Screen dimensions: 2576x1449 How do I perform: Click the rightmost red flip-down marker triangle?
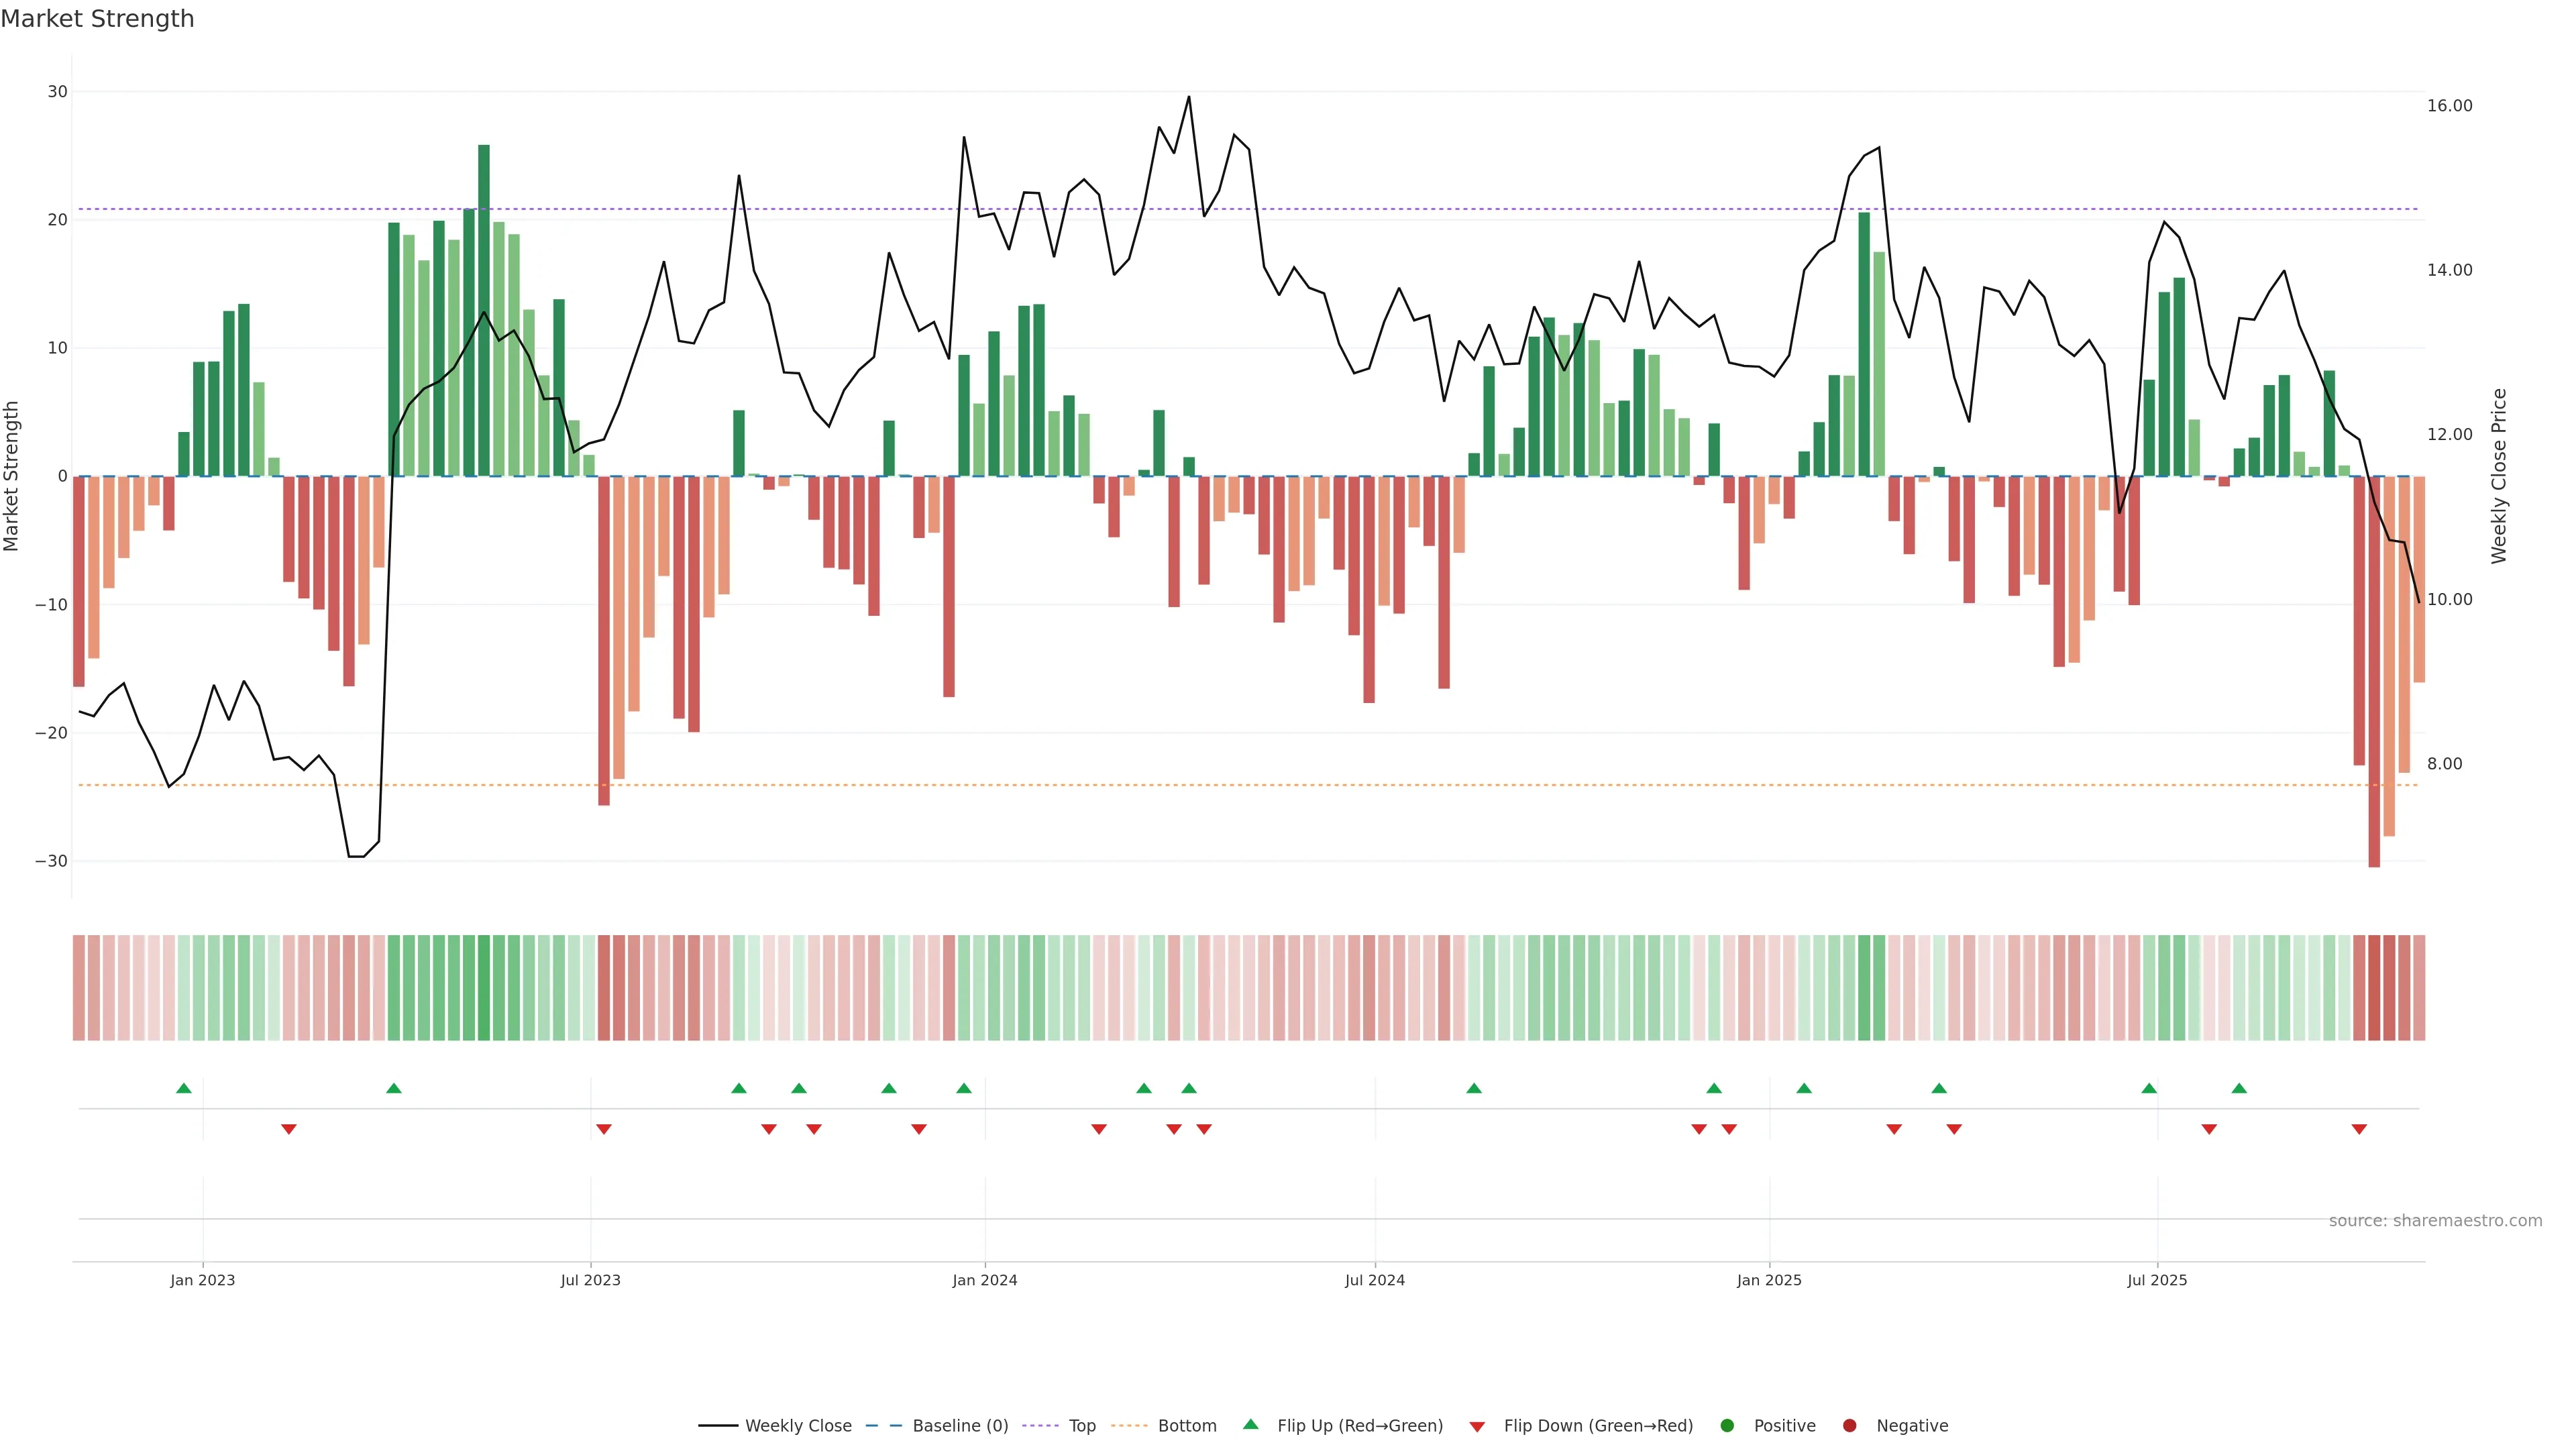[2359, 1129]
